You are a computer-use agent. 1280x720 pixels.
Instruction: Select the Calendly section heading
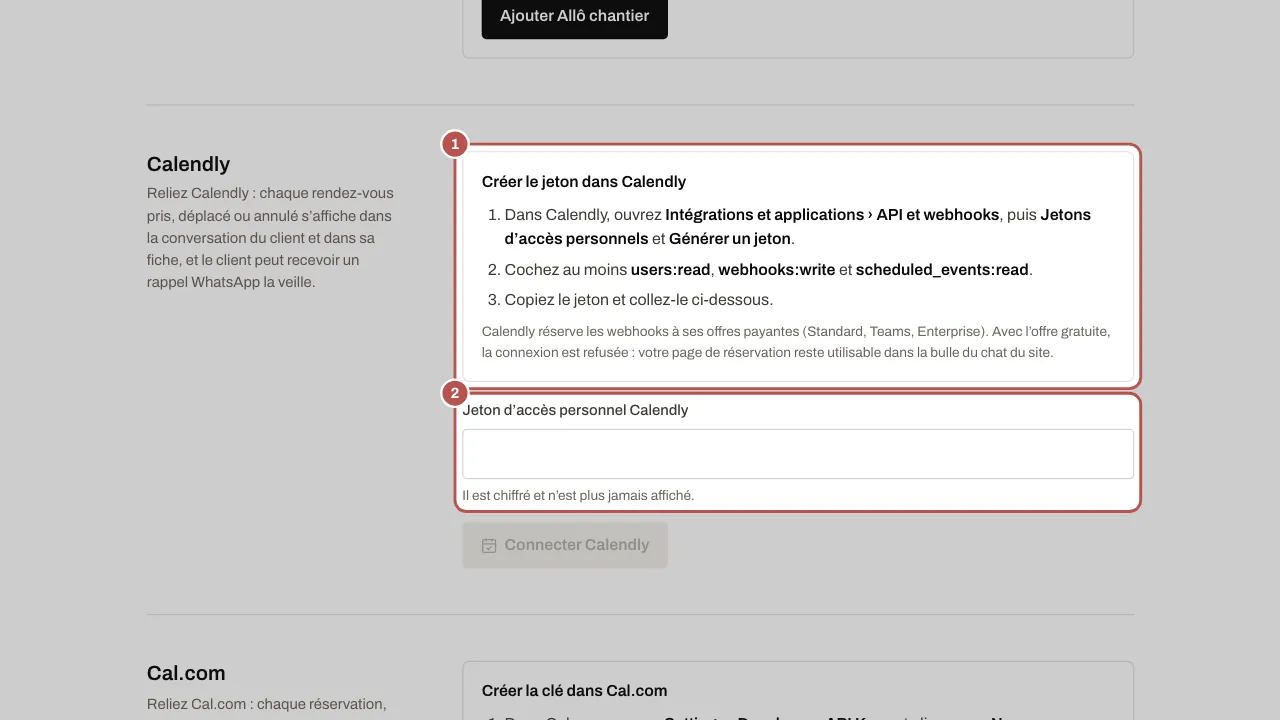coord(188,164)
